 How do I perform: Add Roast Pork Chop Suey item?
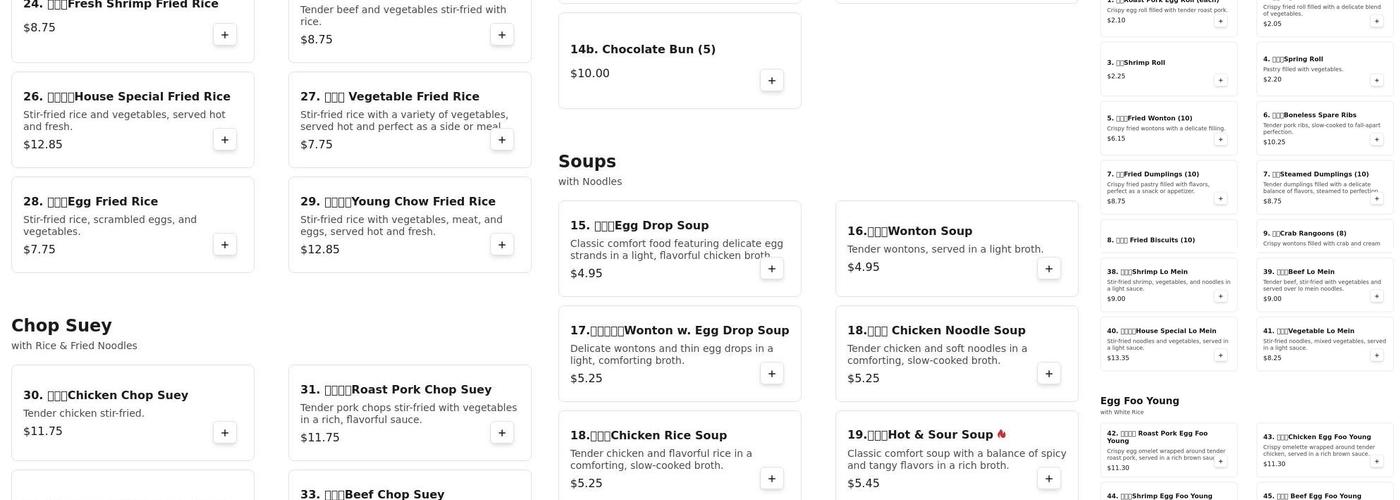point(502,433)
